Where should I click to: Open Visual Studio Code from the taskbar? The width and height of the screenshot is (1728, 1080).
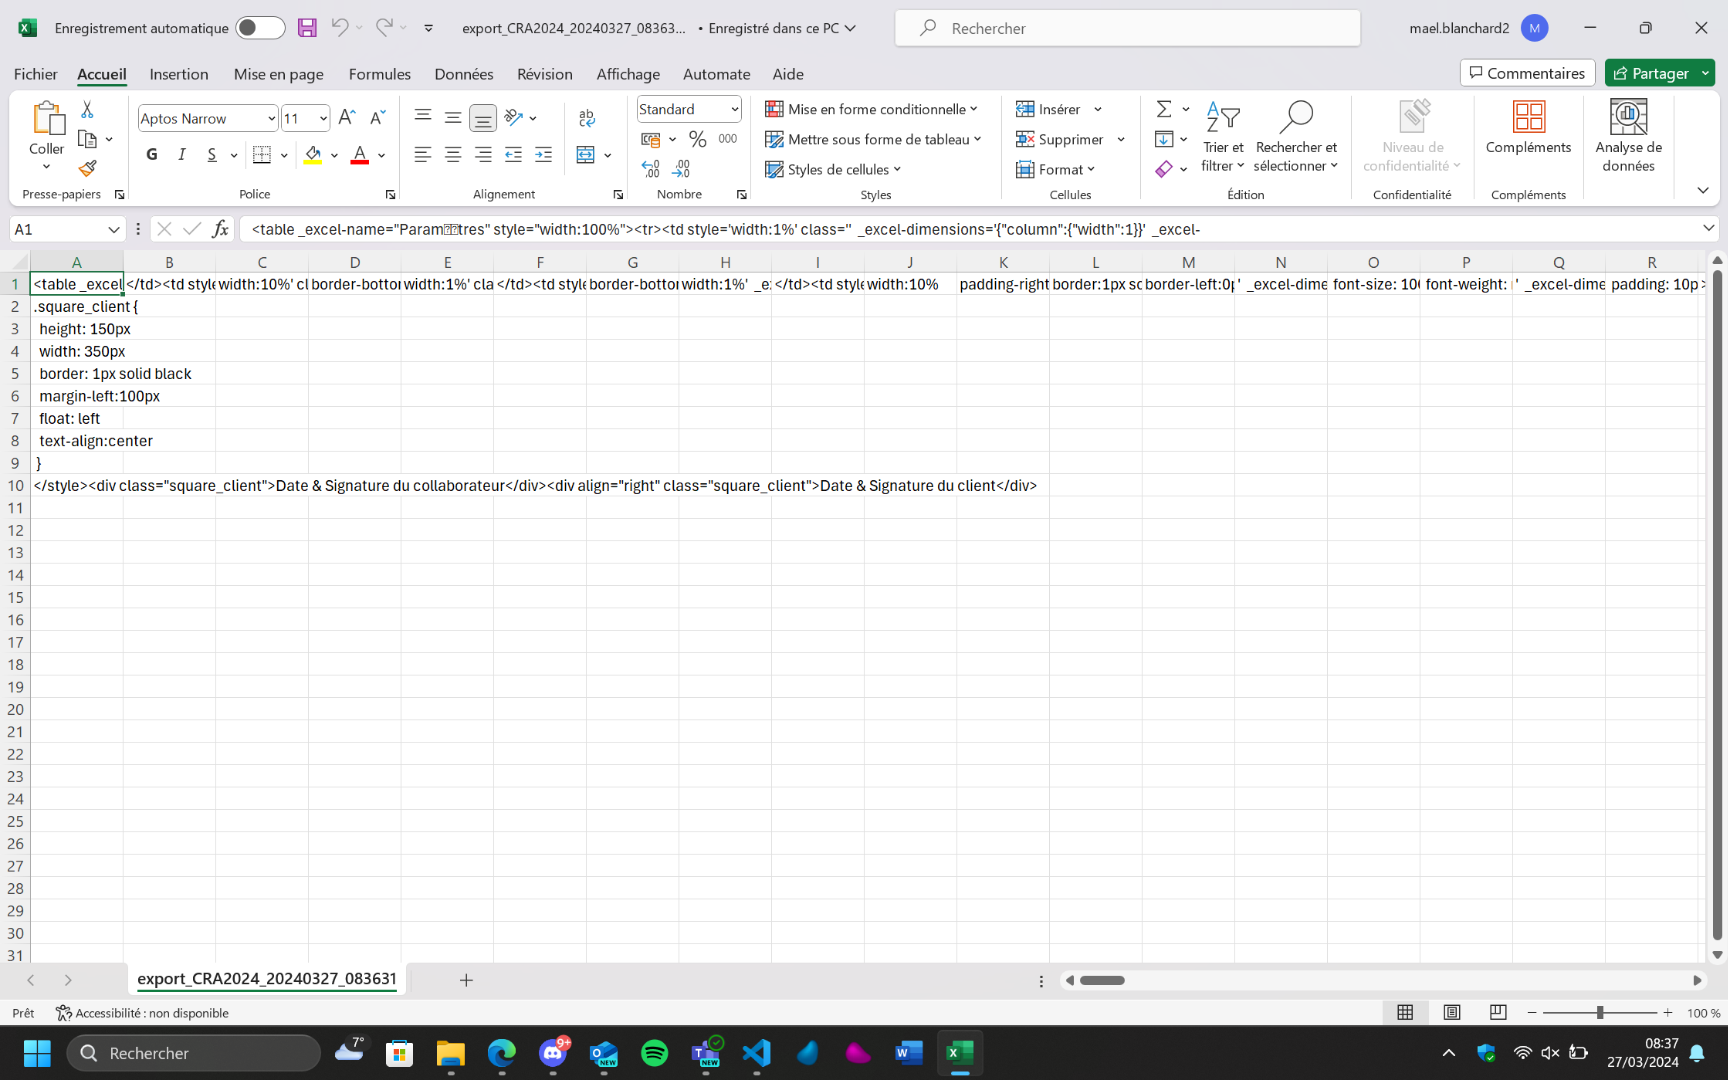[757, 1053]
